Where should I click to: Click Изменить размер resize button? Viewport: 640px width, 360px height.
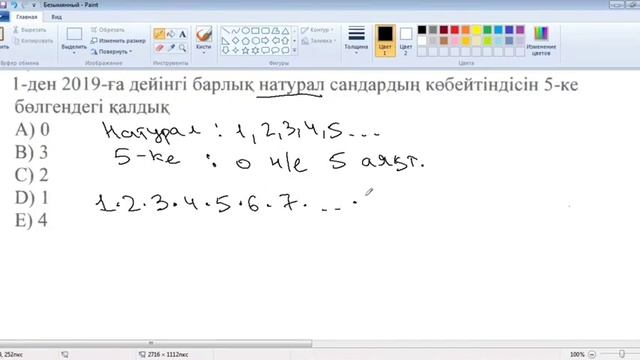(118, 41)
